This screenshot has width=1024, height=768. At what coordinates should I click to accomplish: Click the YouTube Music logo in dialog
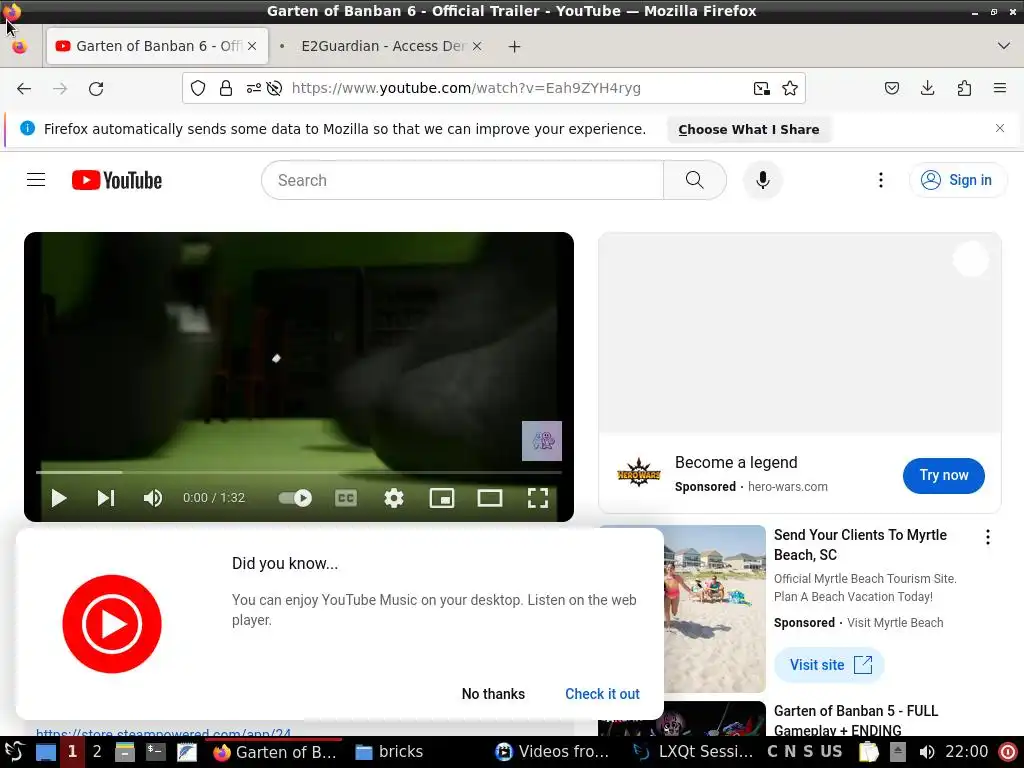(112, 624)
